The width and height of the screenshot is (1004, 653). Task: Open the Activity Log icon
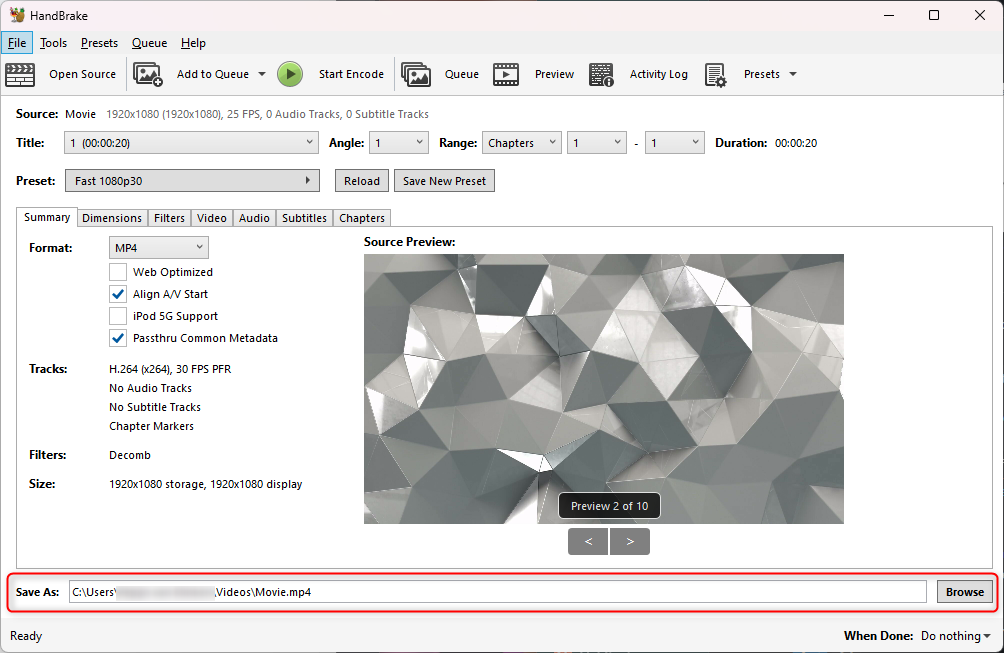[601, 74]
